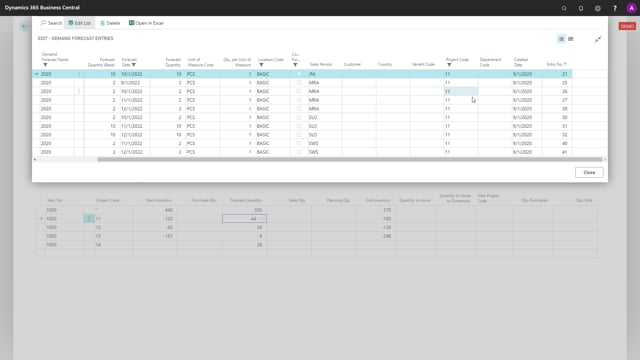Toggle Component Forecast checkbox for entry 32
Screen dimensions: 640x360
(299, 134)
